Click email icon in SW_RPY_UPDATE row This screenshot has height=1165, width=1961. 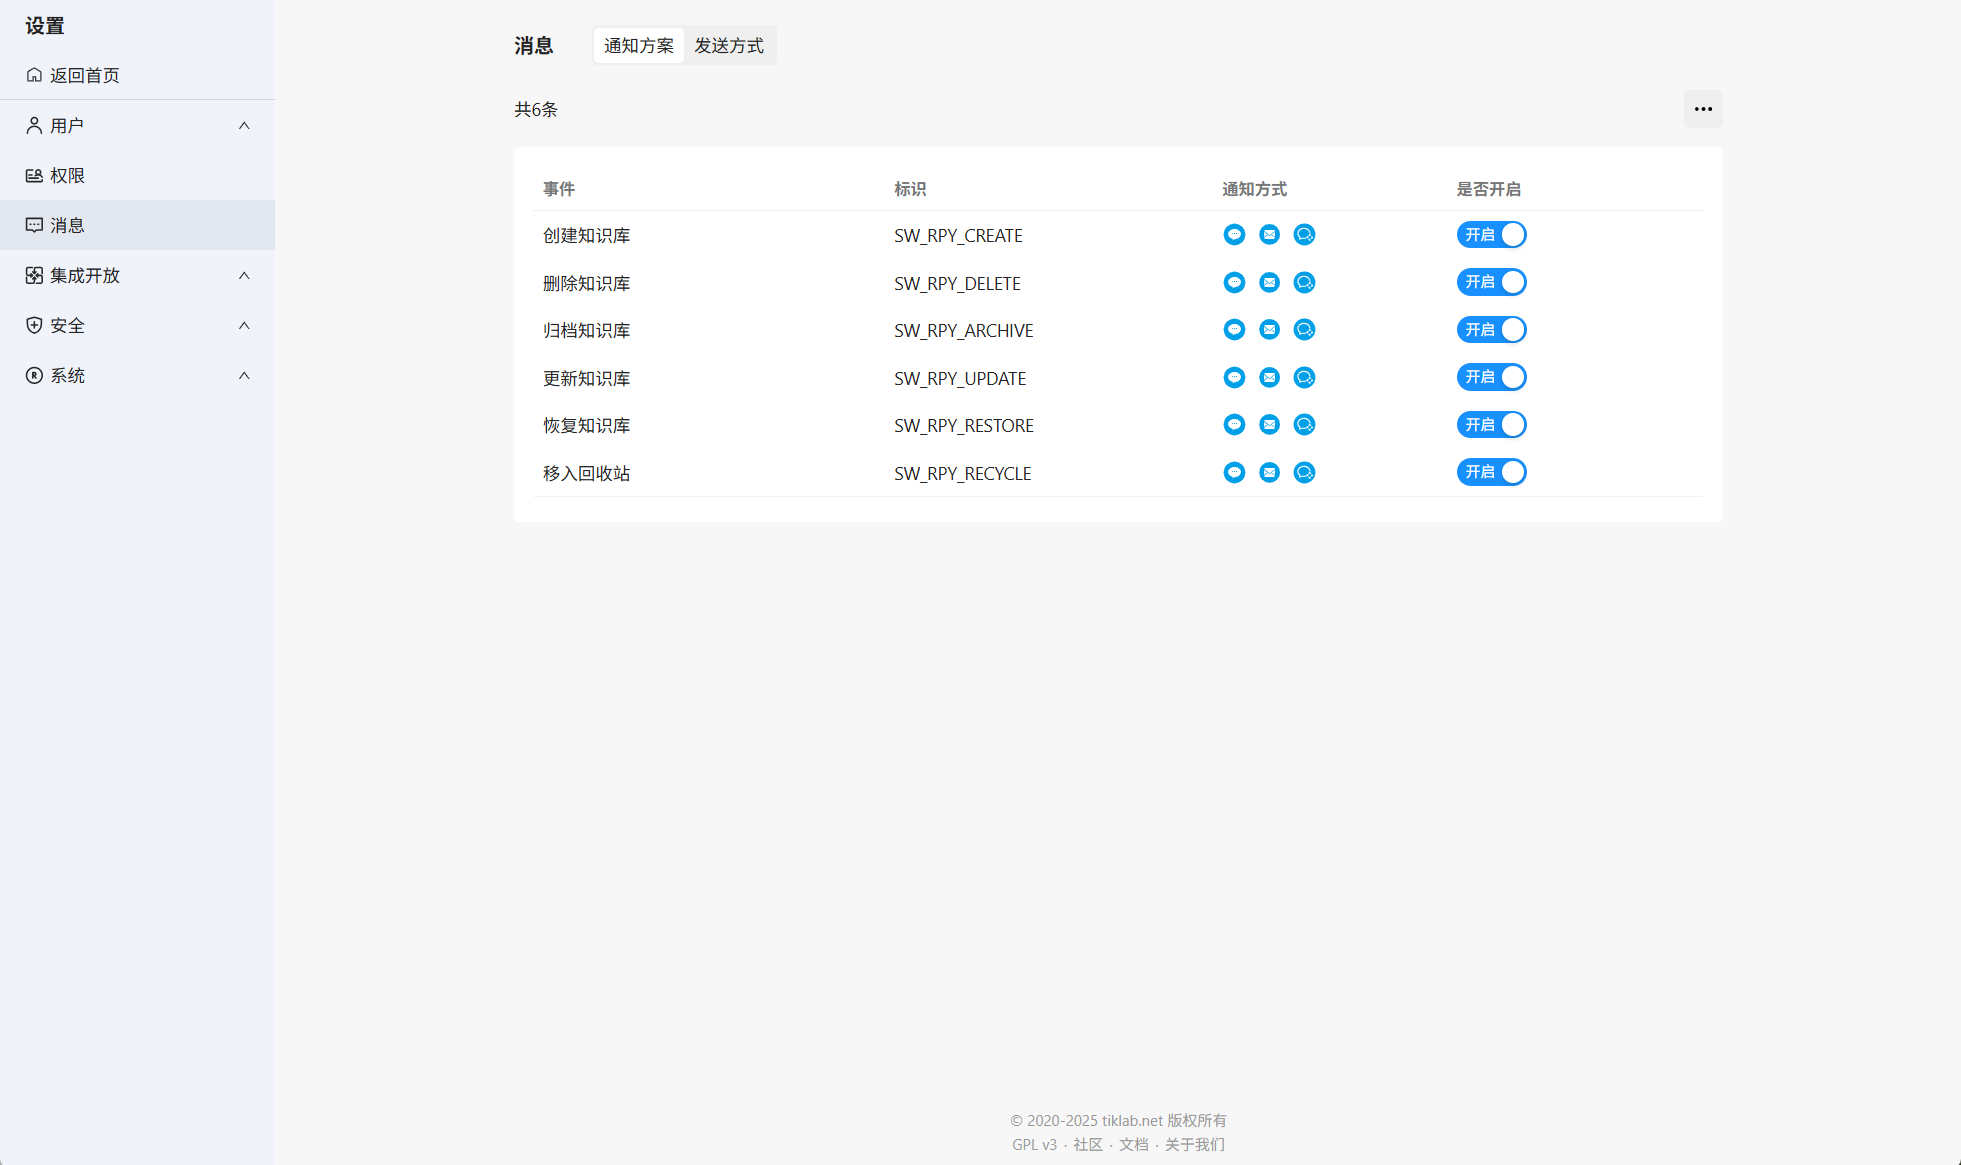tap(1269, 378)
